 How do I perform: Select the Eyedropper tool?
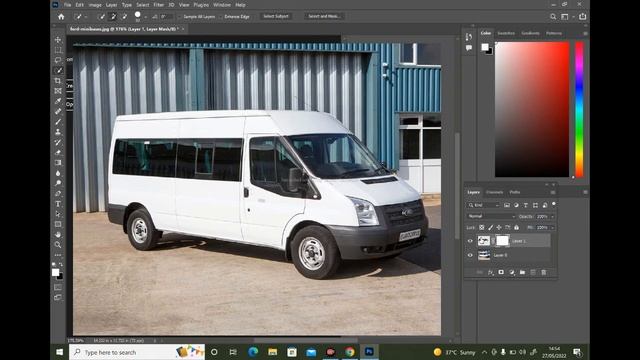(58, 101)
